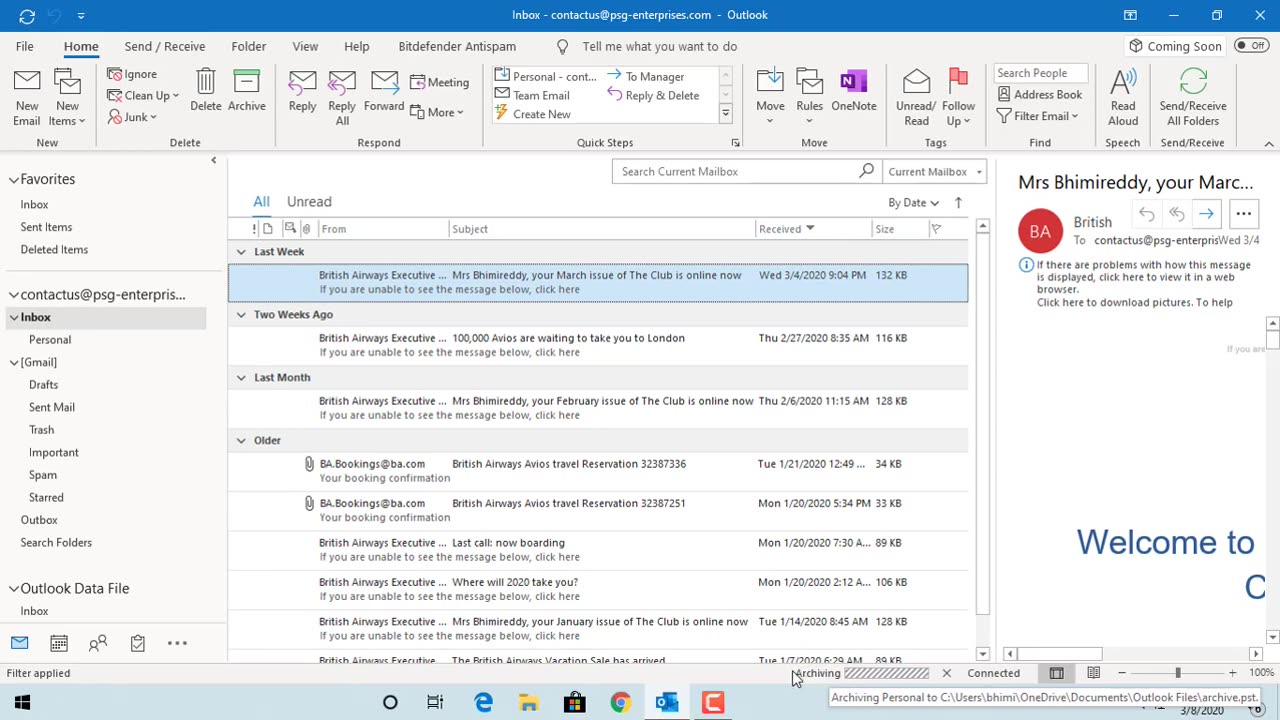Viewport: 1280px width, 720px height.
Task: Open the Filter Email dropdown
Action: click(1038, 116)
